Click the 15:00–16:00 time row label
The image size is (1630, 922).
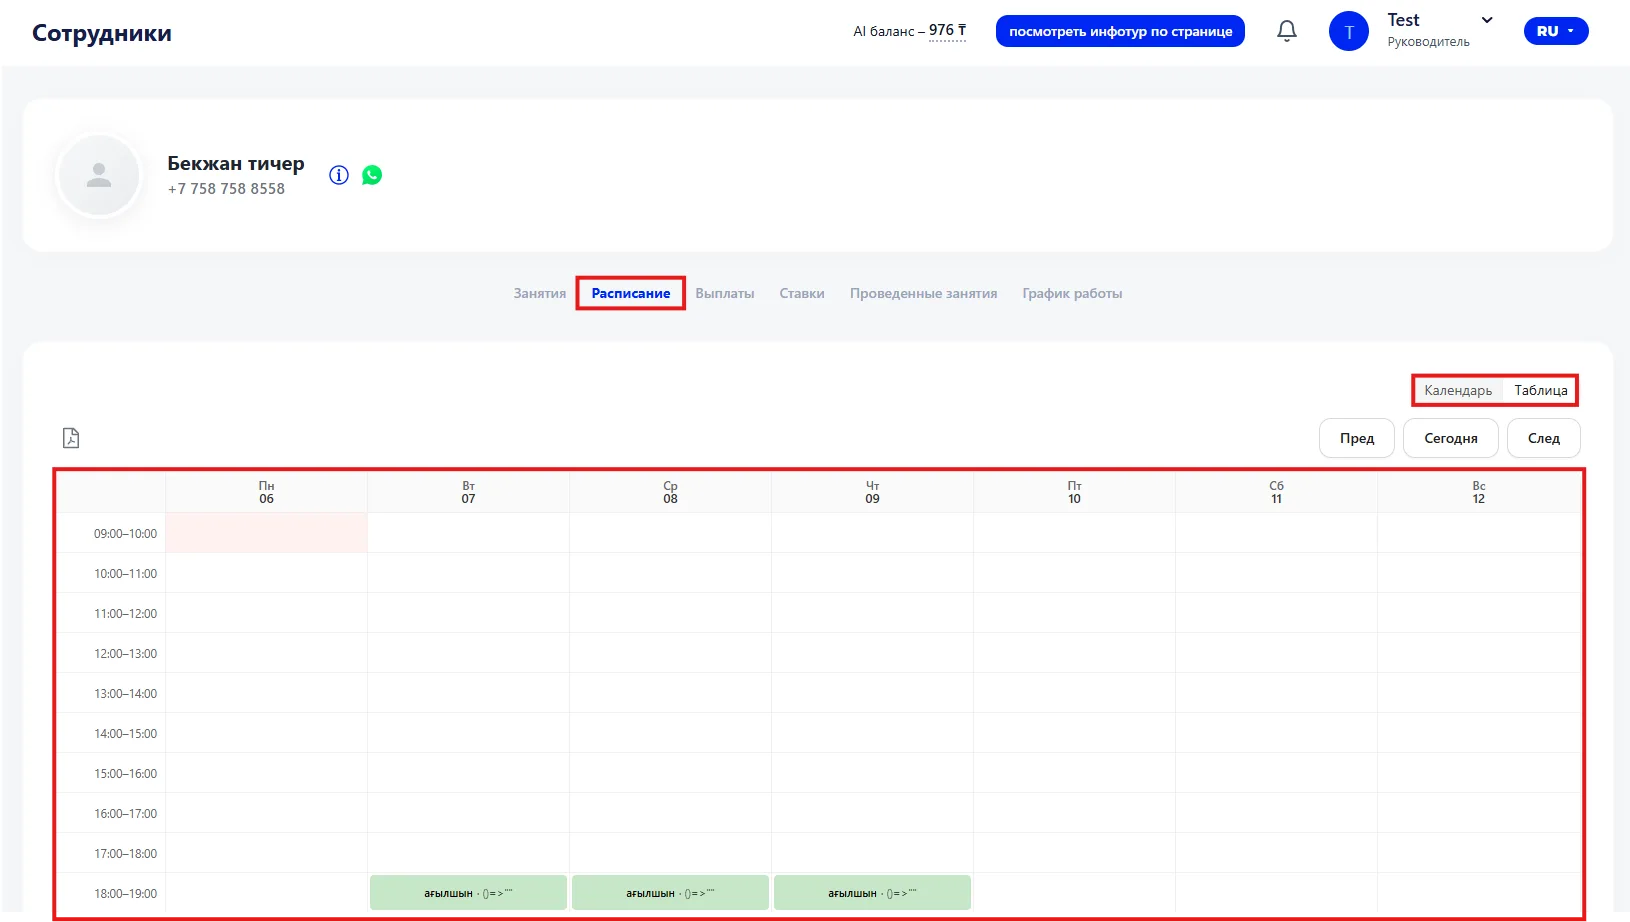[x=125, y=773]
